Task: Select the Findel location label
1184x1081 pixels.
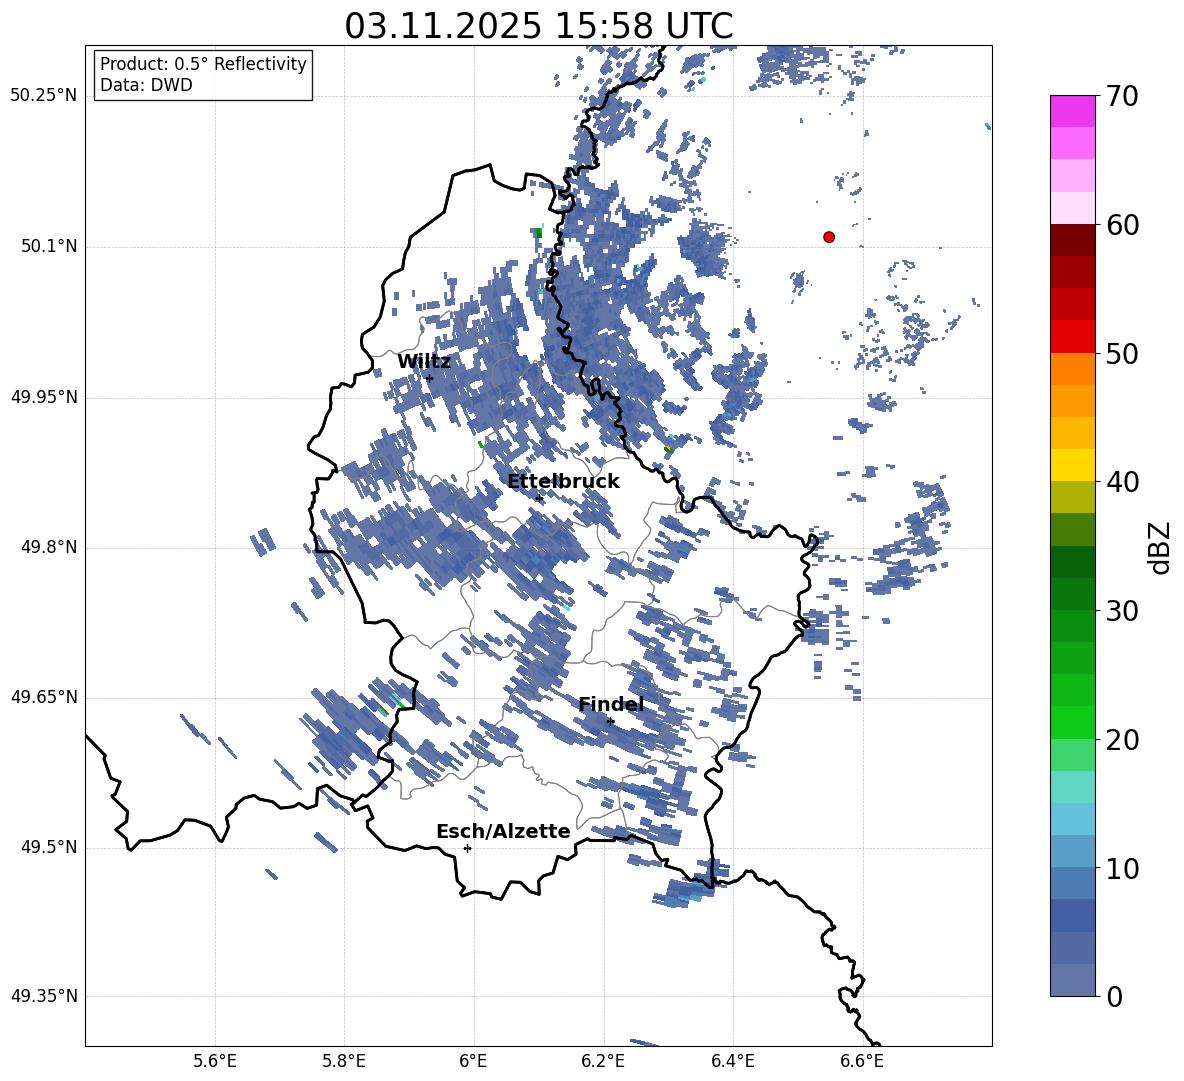Action: click(x=611, y=704)
